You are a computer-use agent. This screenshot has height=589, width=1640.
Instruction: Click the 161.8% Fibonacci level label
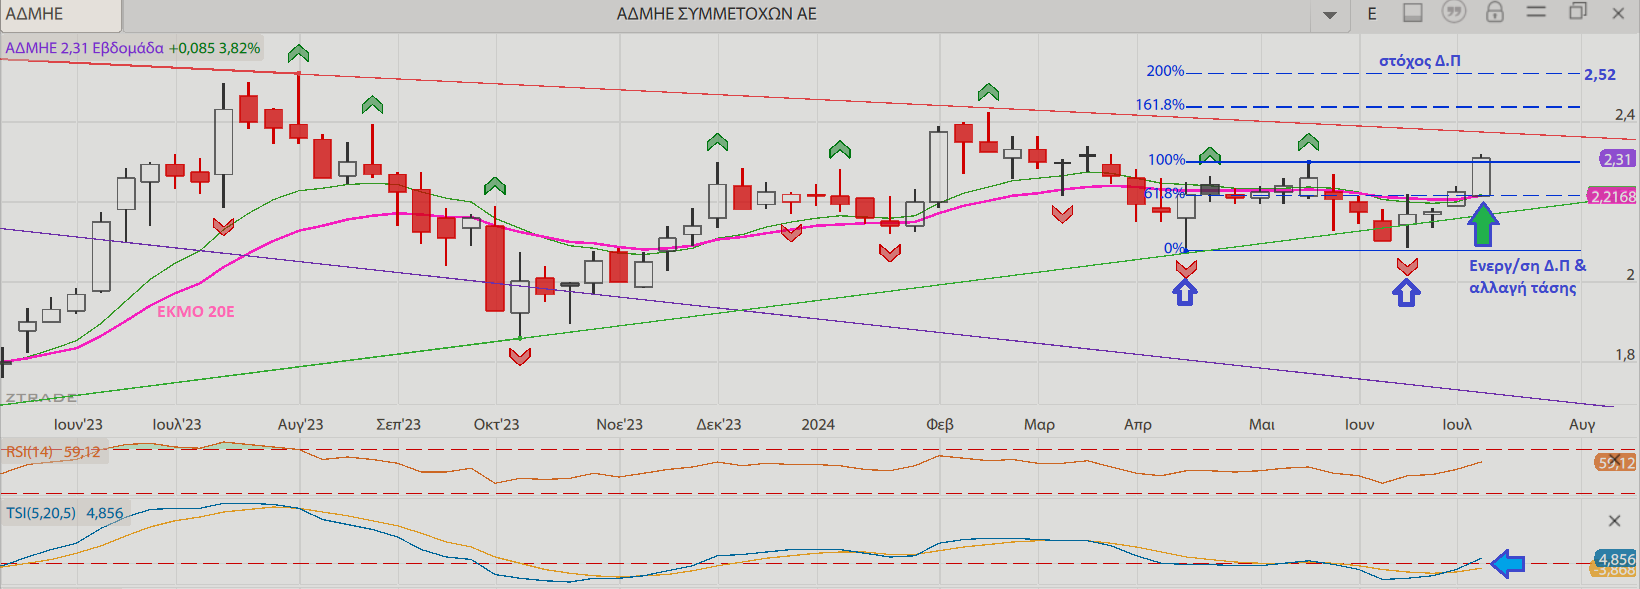(x=1160, y=105)
